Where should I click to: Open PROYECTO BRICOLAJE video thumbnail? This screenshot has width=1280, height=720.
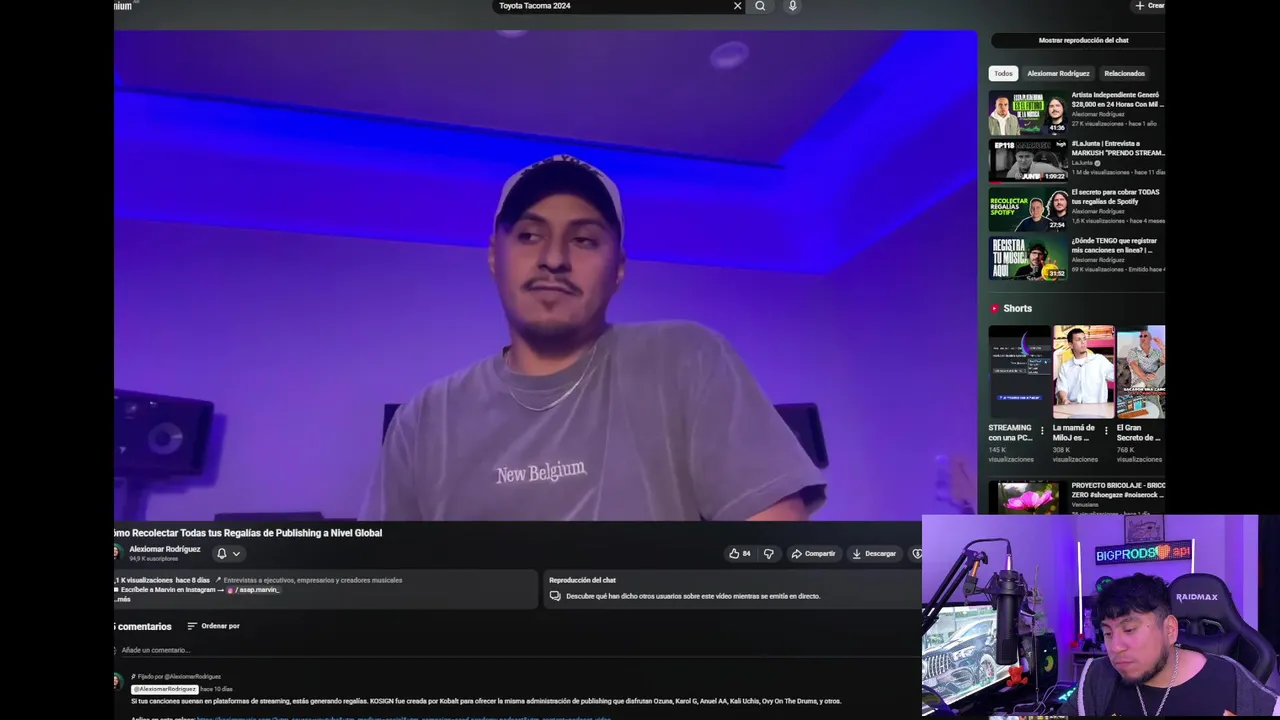[x=1028, y=497]
